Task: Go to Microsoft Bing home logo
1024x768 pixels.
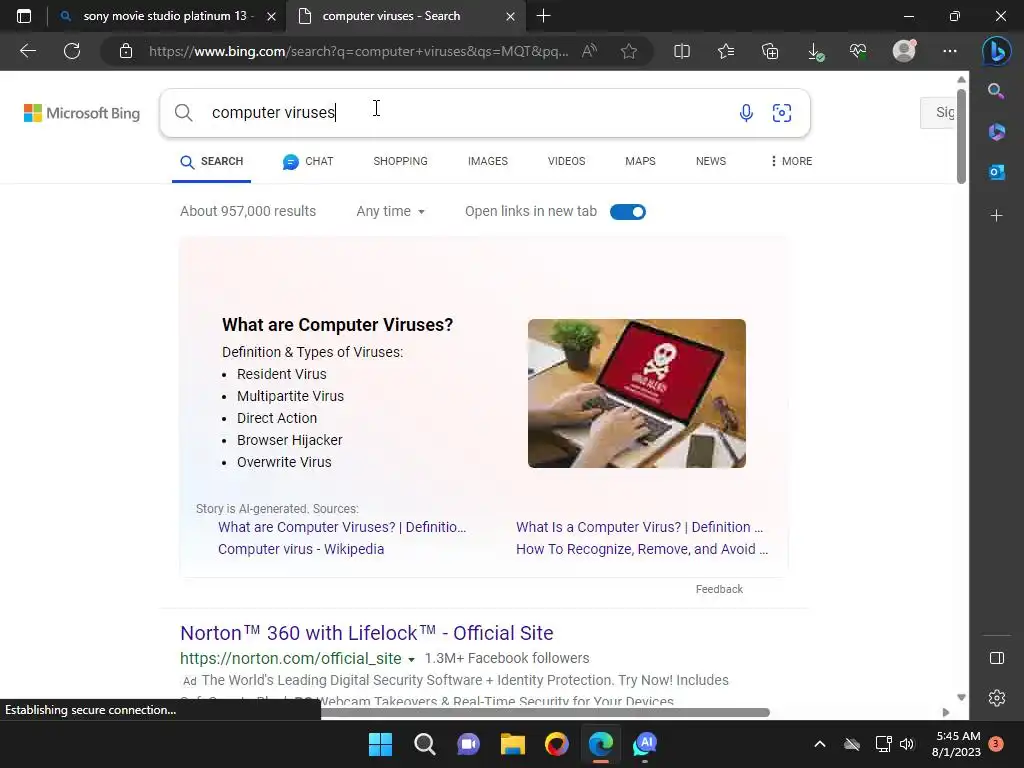Action: [x=82, y=113]
